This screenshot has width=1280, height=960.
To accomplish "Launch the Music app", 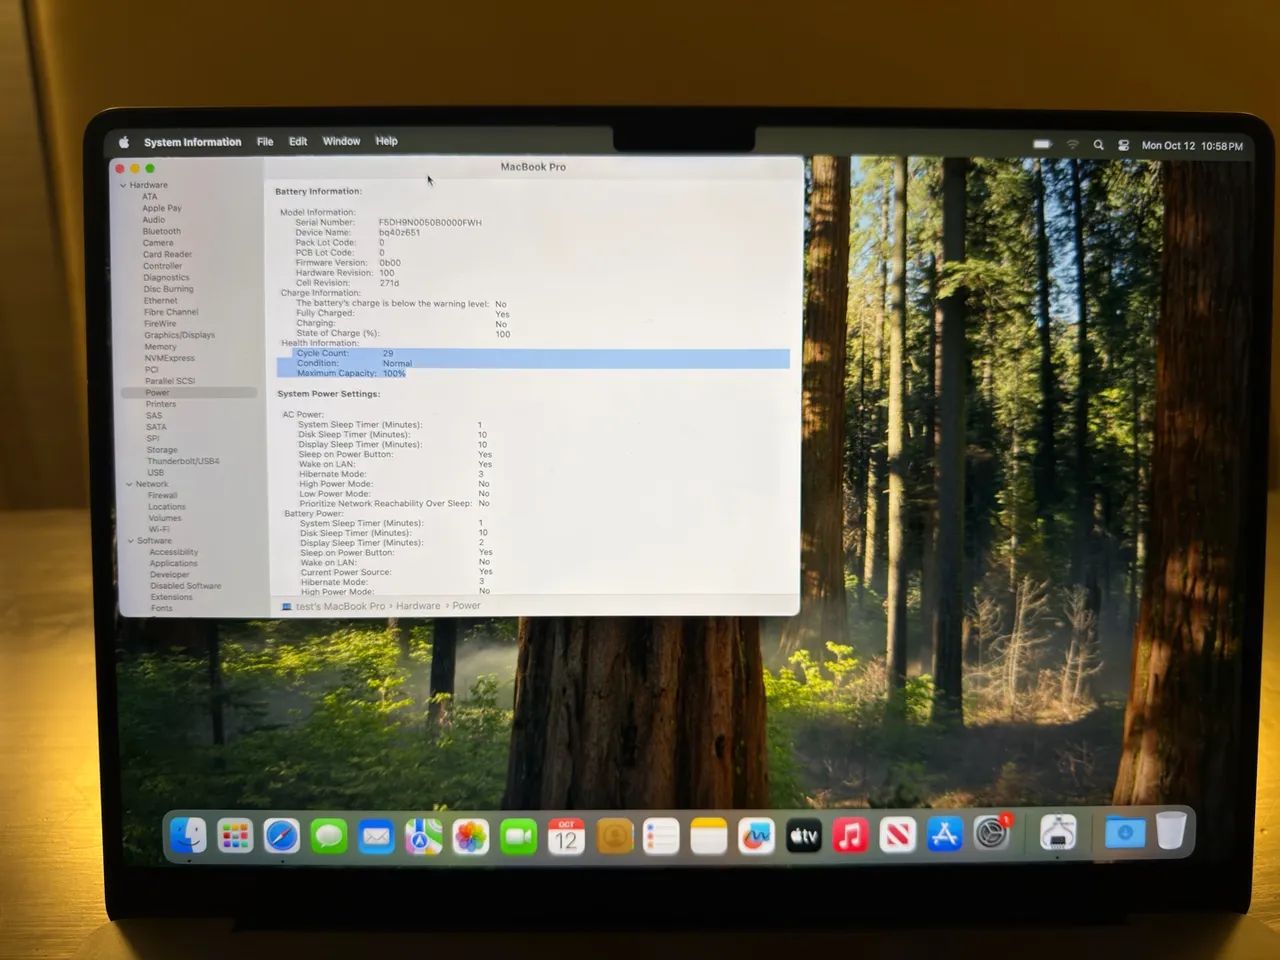I will 850,835.
